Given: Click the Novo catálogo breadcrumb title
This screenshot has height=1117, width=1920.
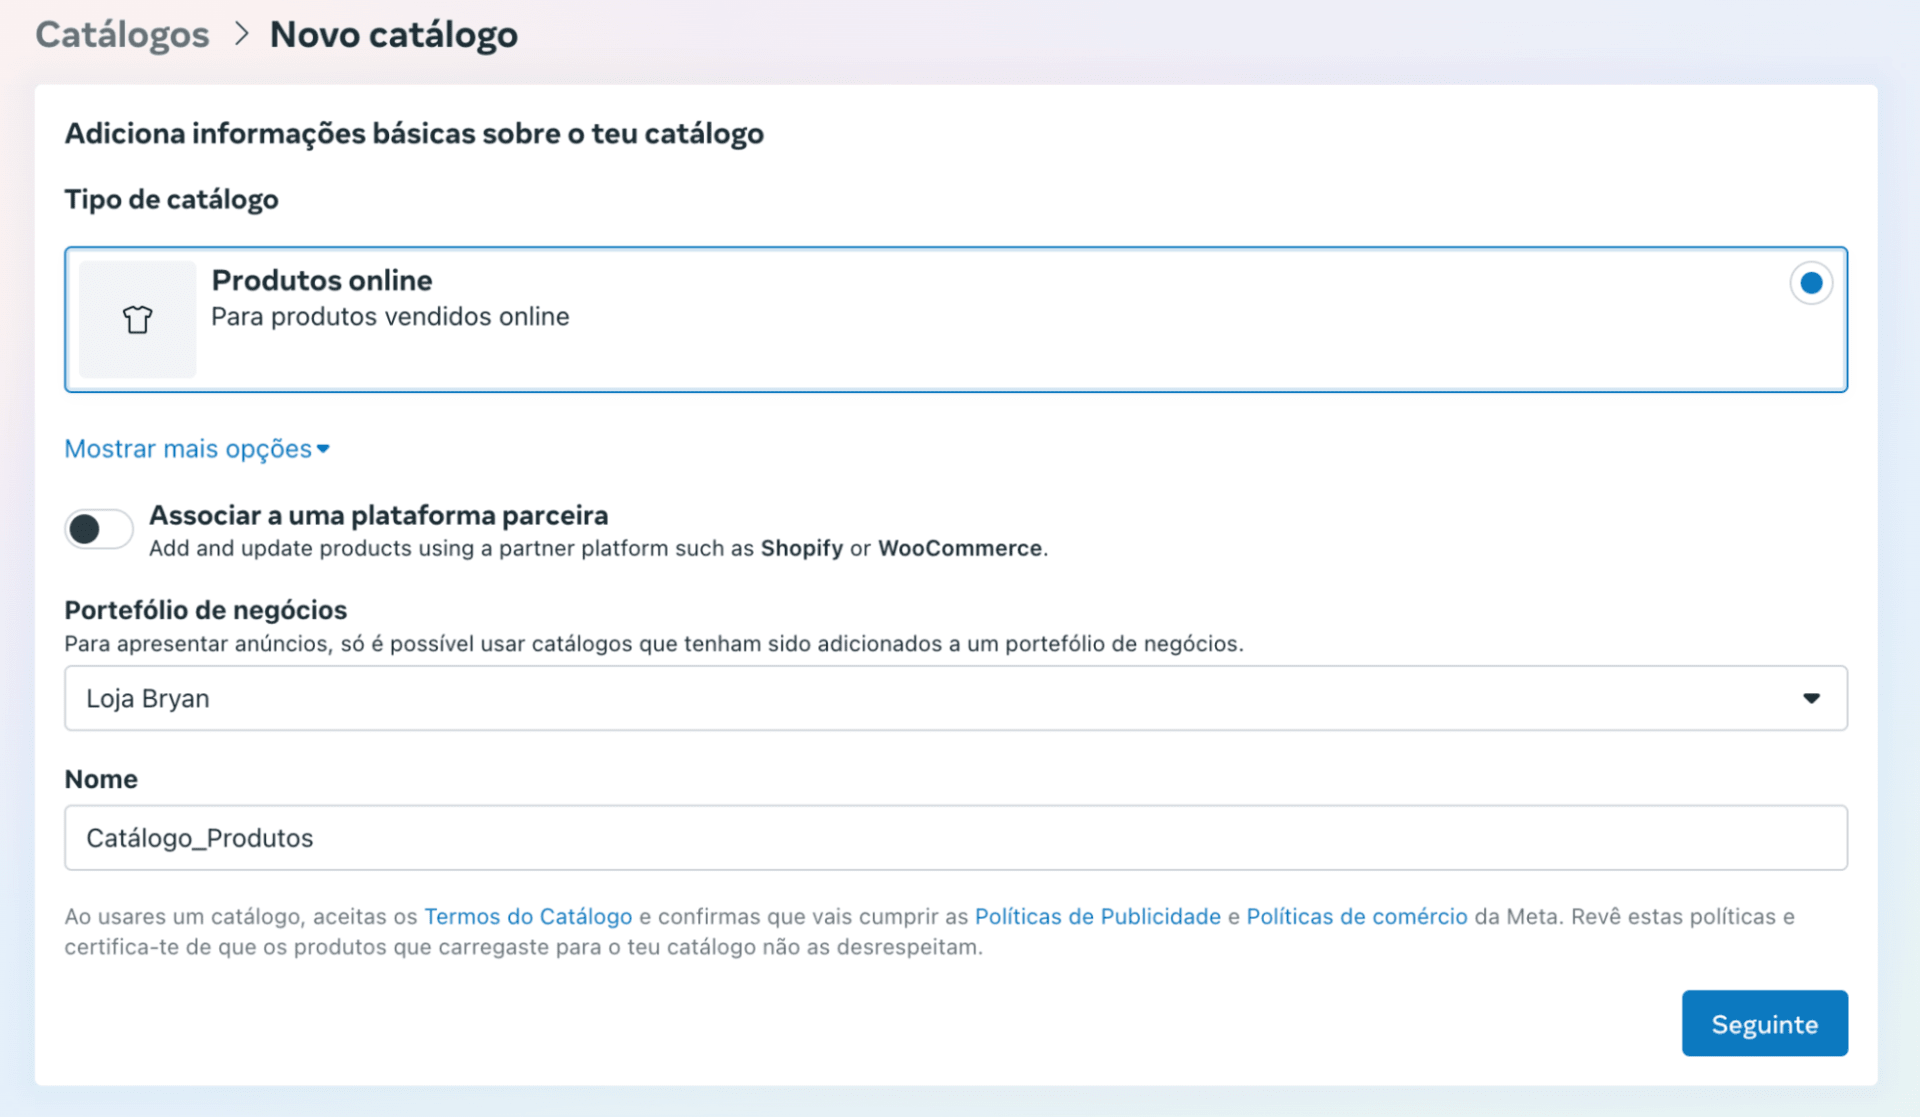Looking at the screenshot, I should (393, 34).
